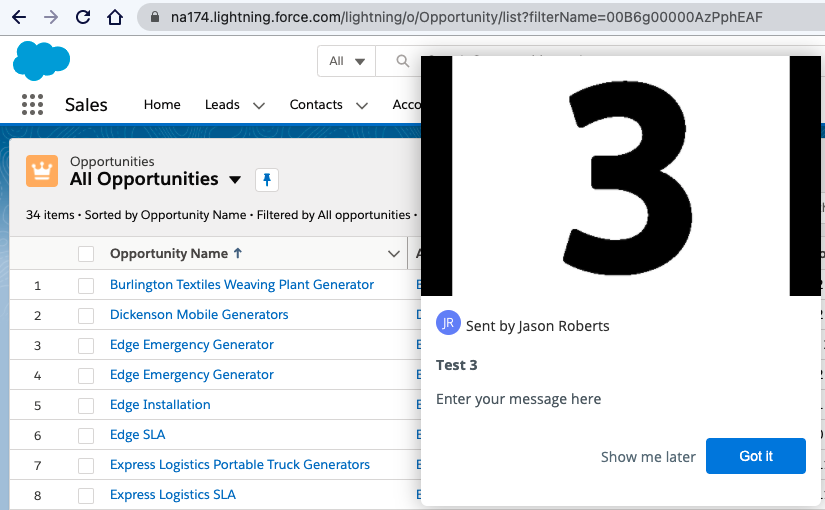Reload the page with the refresh icon
Viewport: 825px width, 510px height.
(x=83, y=17)
